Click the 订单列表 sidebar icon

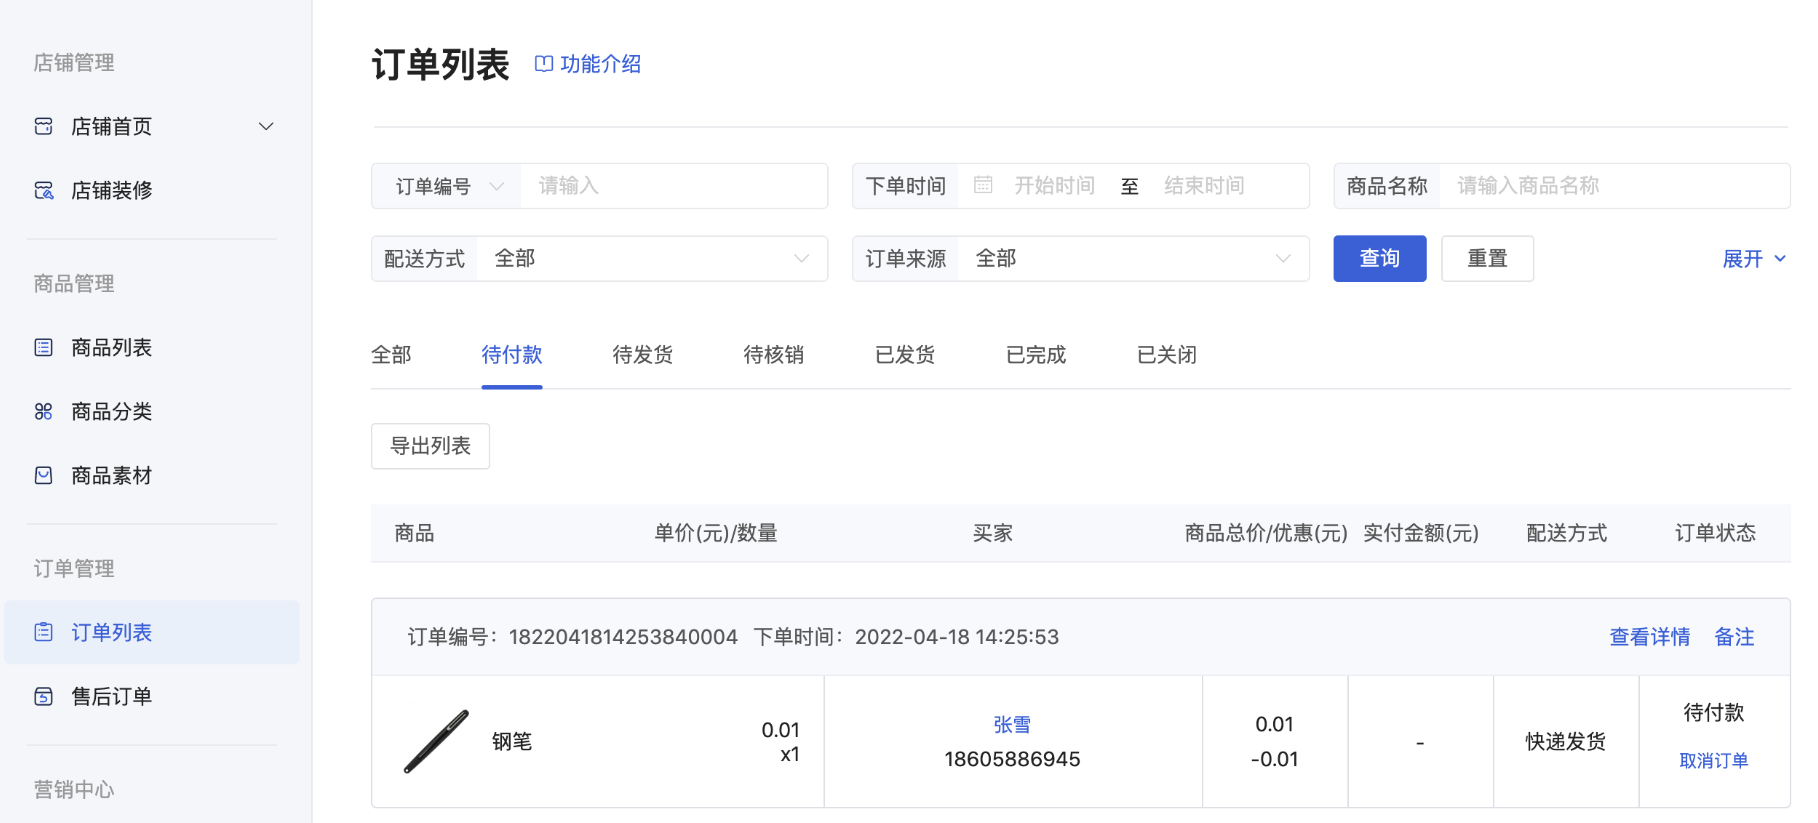(43, 632)
